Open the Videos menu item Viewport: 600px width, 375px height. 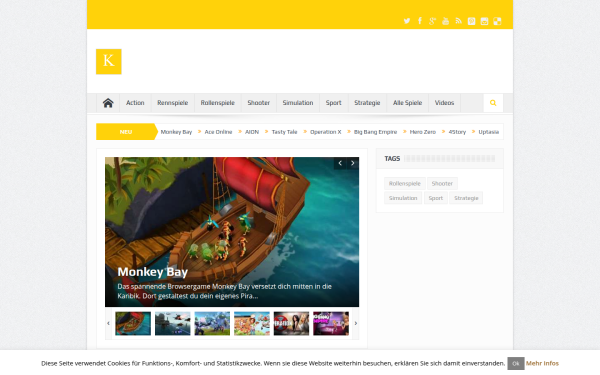tap(444, 103)
